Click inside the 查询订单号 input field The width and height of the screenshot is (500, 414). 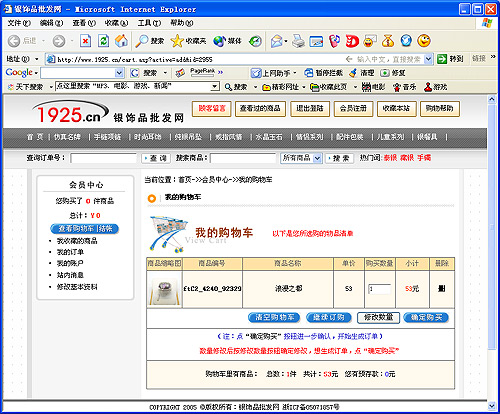point(104,158)
